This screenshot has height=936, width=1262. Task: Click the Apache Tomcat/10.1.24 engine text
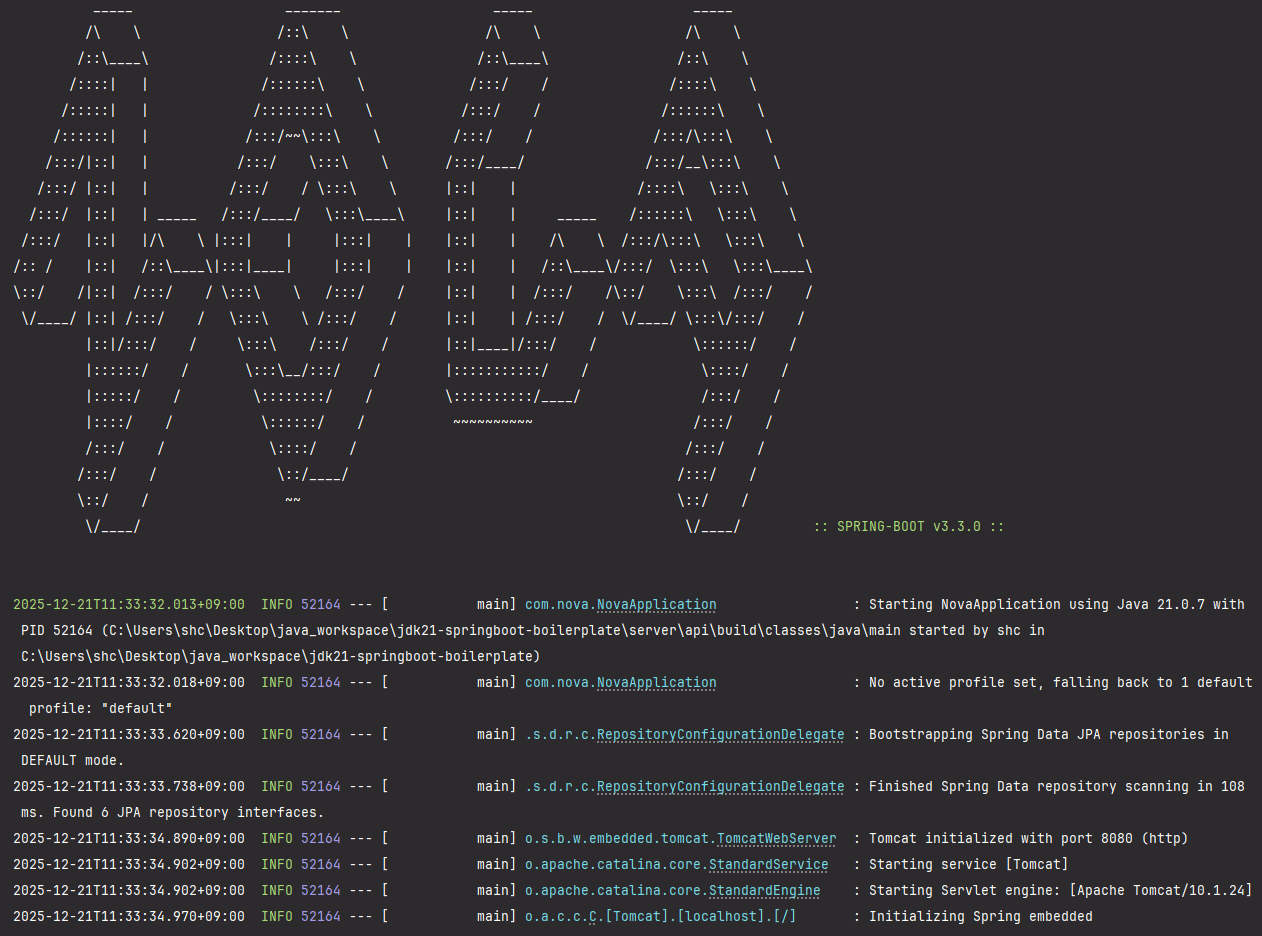click(1160, 891)
